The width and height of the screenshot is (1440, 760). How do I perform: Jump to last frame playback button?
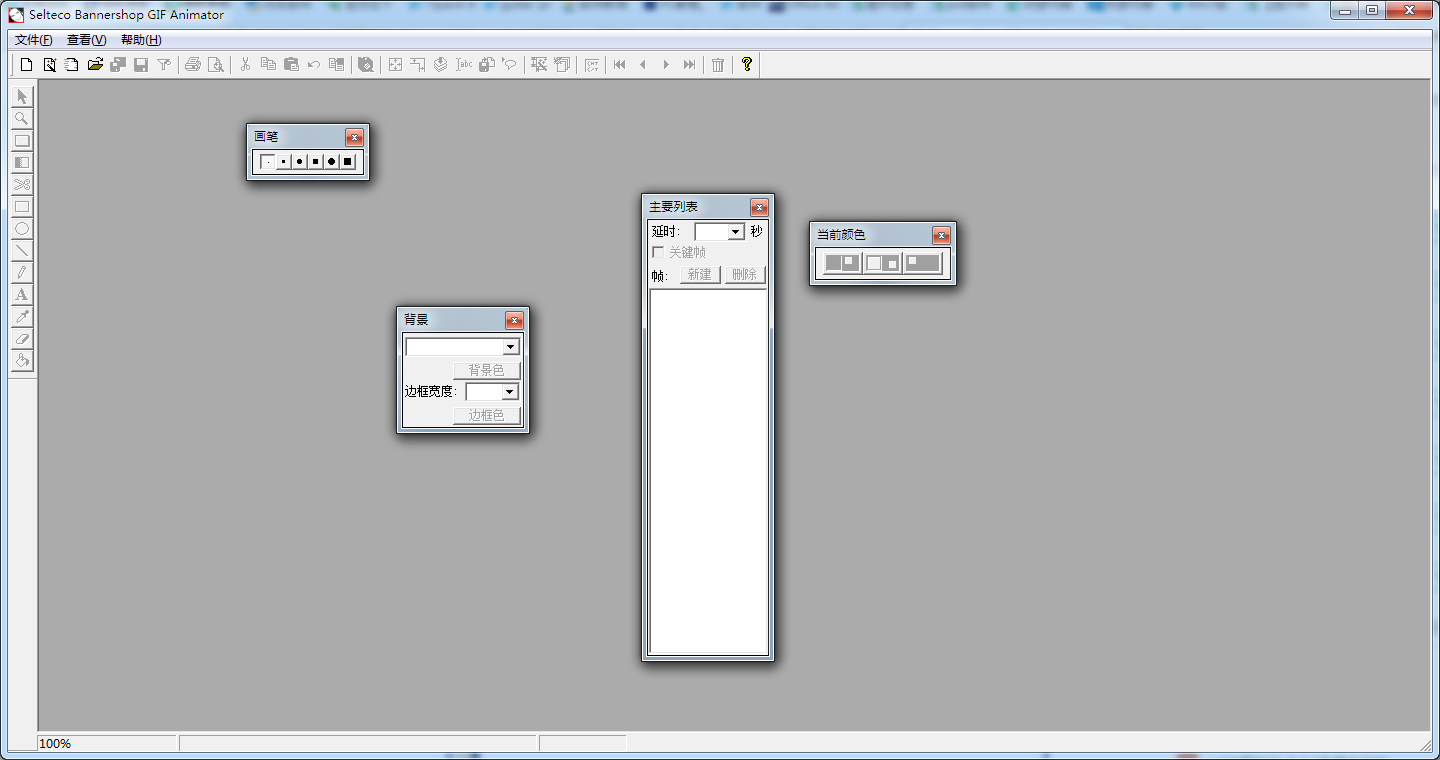click(x=689, y=65)
